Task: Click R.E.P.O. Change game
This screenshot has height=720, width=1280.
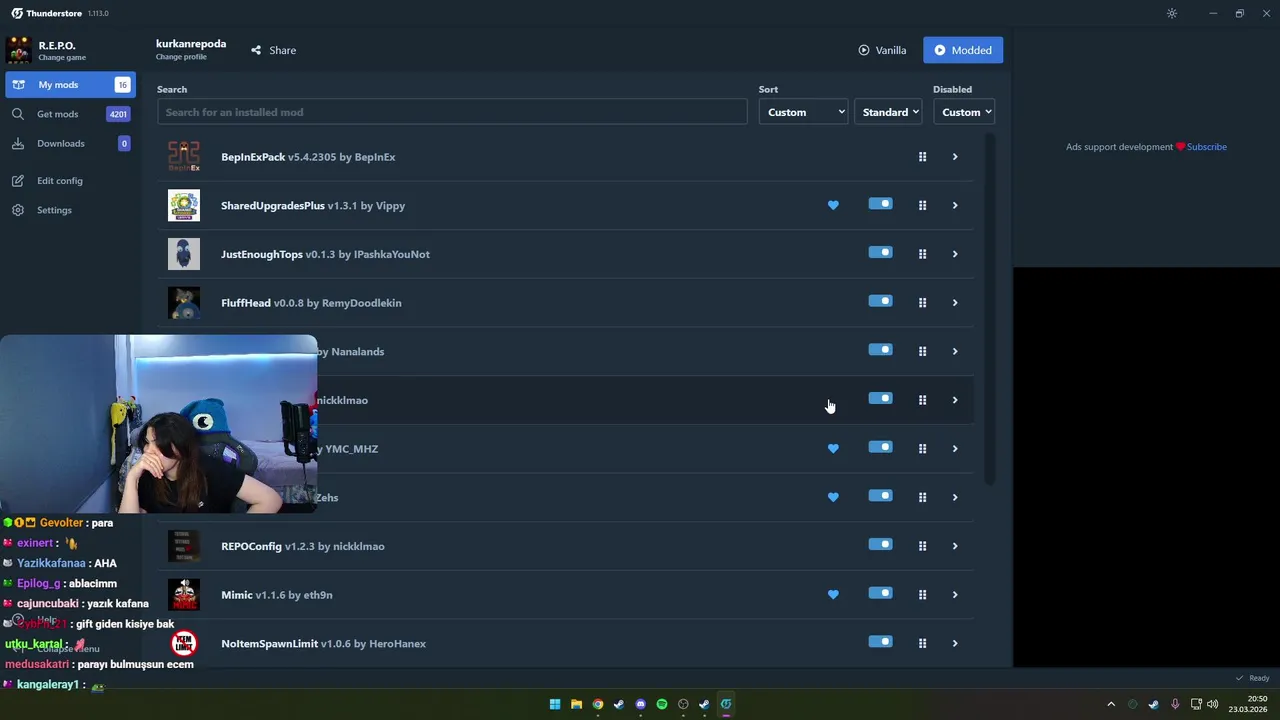Action: click(47, 50)
